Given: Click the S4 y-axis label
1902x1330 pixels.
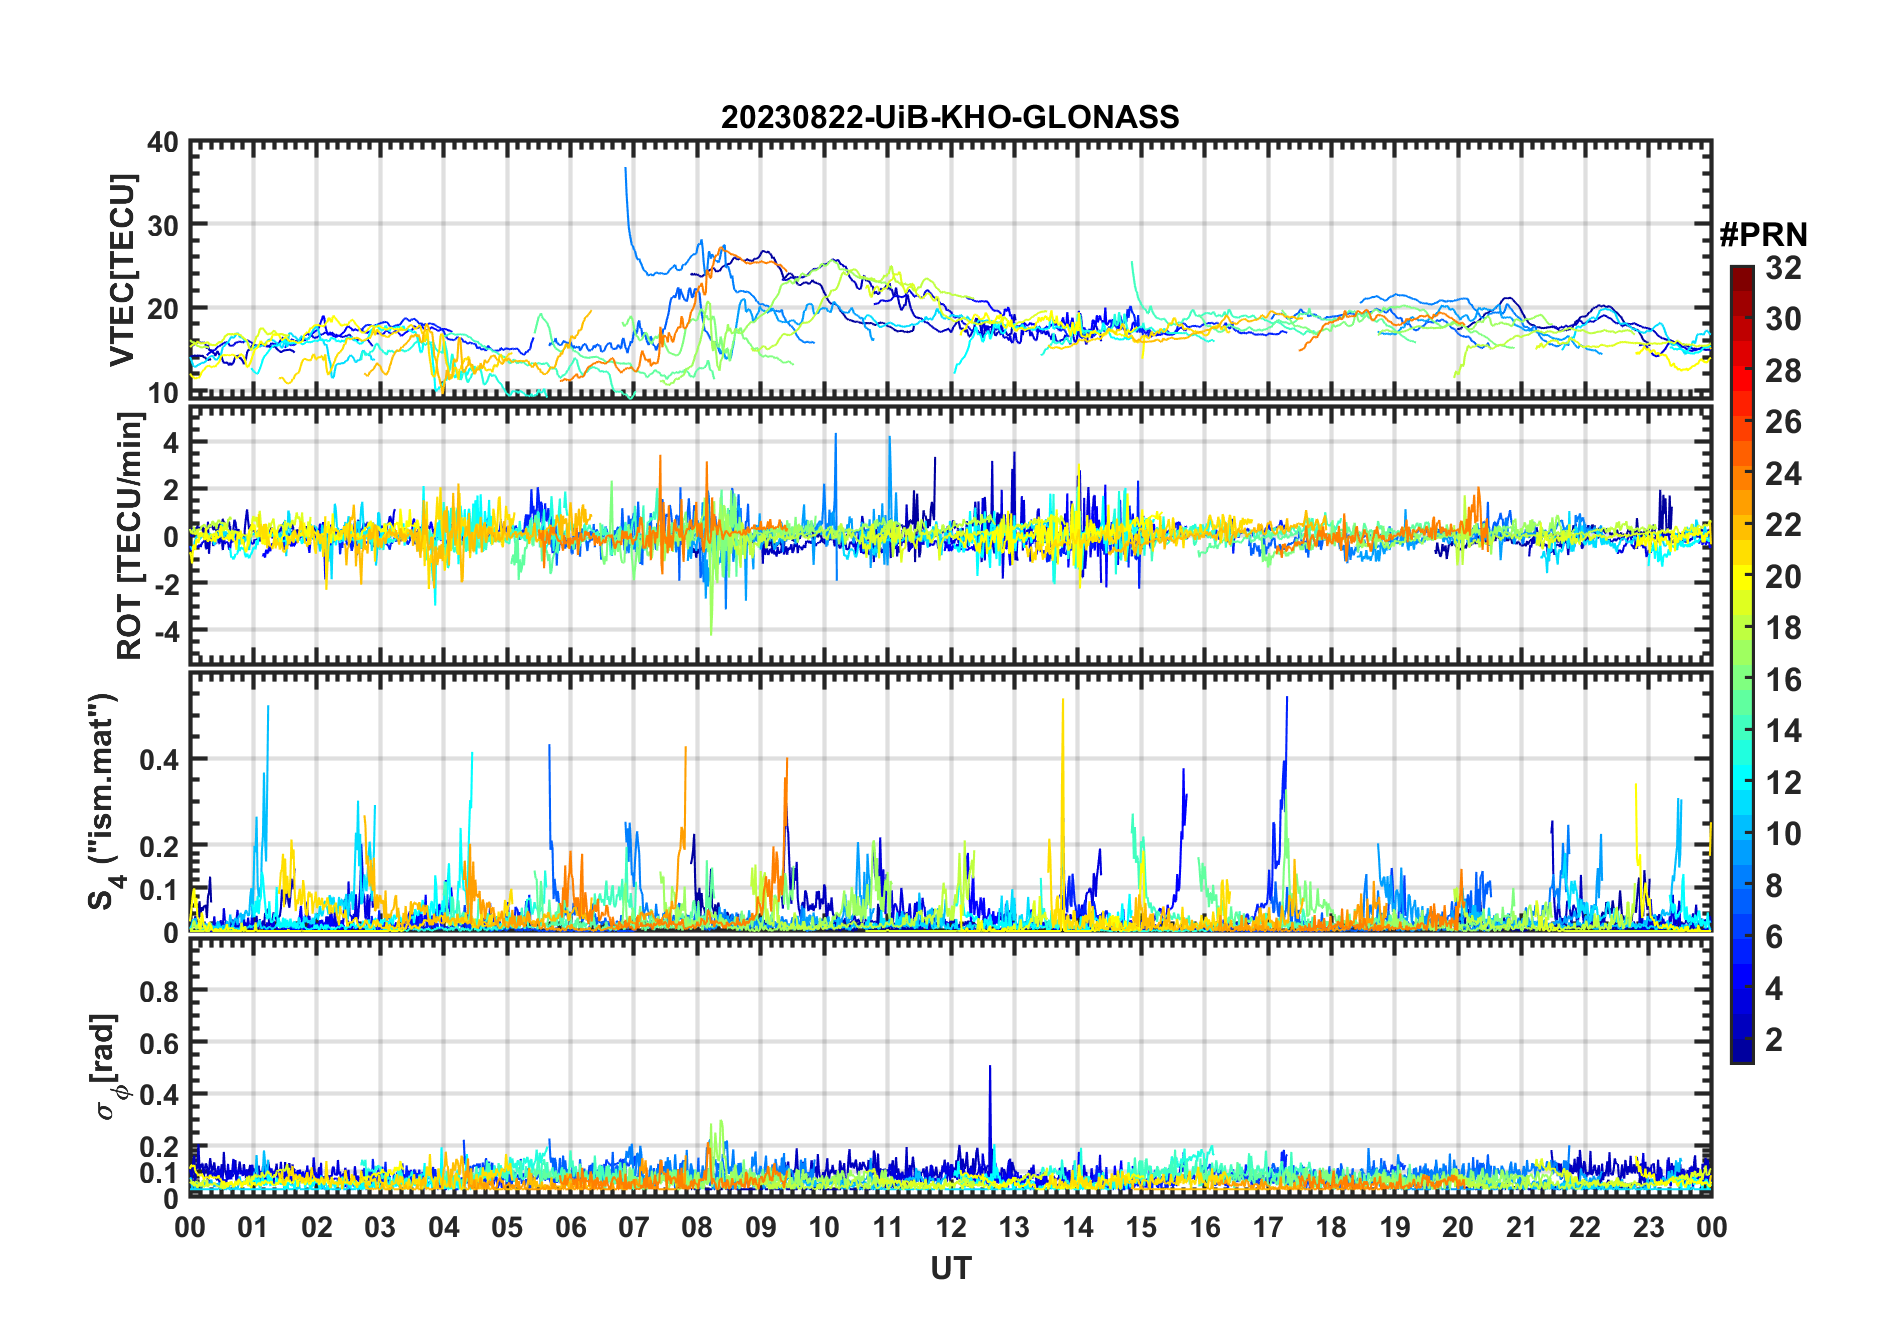Looking at the screenshot, I should (102, 801).
